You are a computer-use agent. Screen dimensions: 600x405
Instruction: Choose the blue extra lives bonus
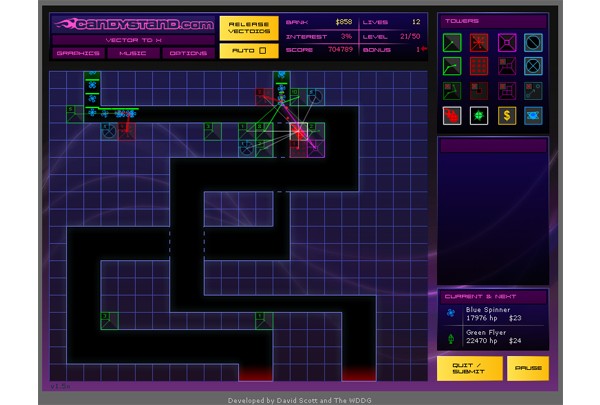pyautogui.click(x=533, y=116)
